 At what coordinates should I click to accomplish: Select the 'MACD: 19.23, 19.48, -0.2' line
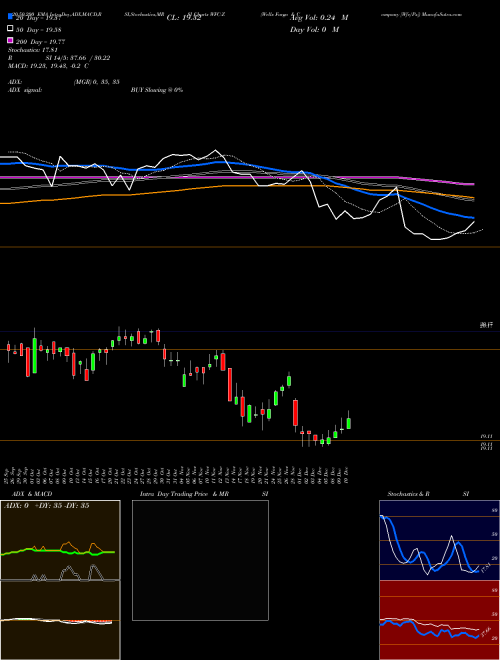tap(48, 66)
